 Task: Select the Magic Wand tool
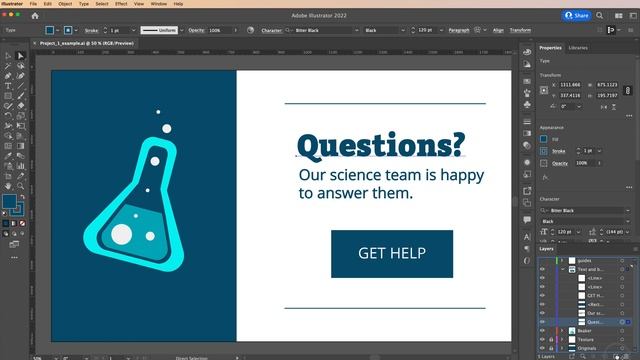(x=8, y=66)
